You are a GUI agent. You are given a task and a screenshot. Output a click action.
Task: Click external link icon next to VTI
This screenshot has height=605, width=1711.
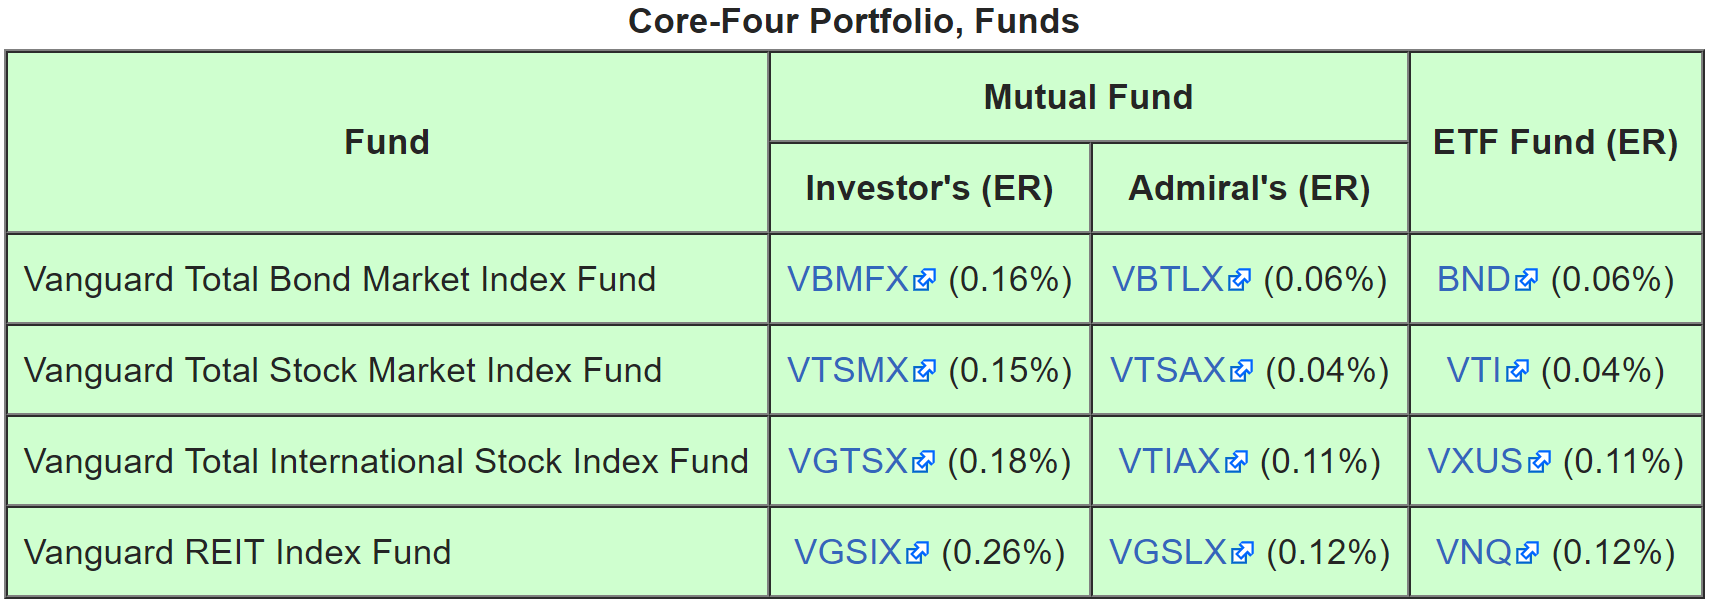coord(1517,372)
